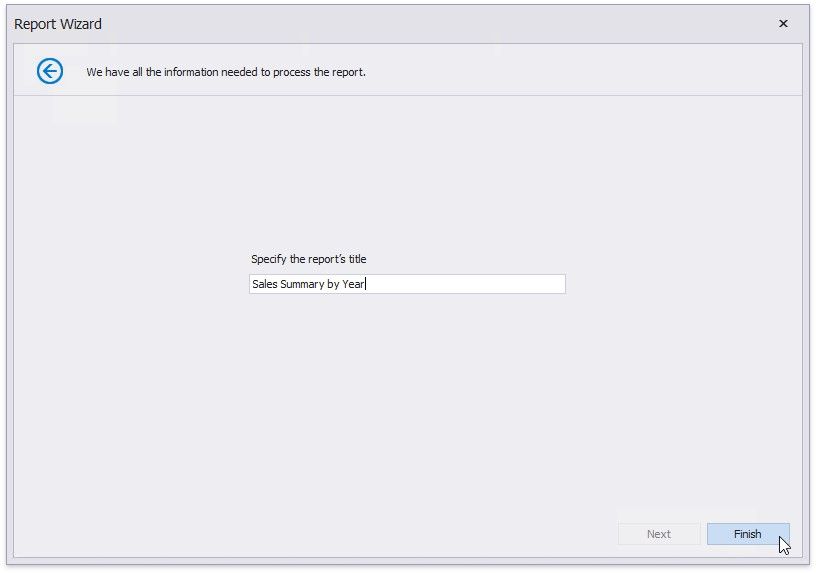The image size is (816, 573).
Task: Click the "We have all the information" header message
Action: [x=225, y=72]
